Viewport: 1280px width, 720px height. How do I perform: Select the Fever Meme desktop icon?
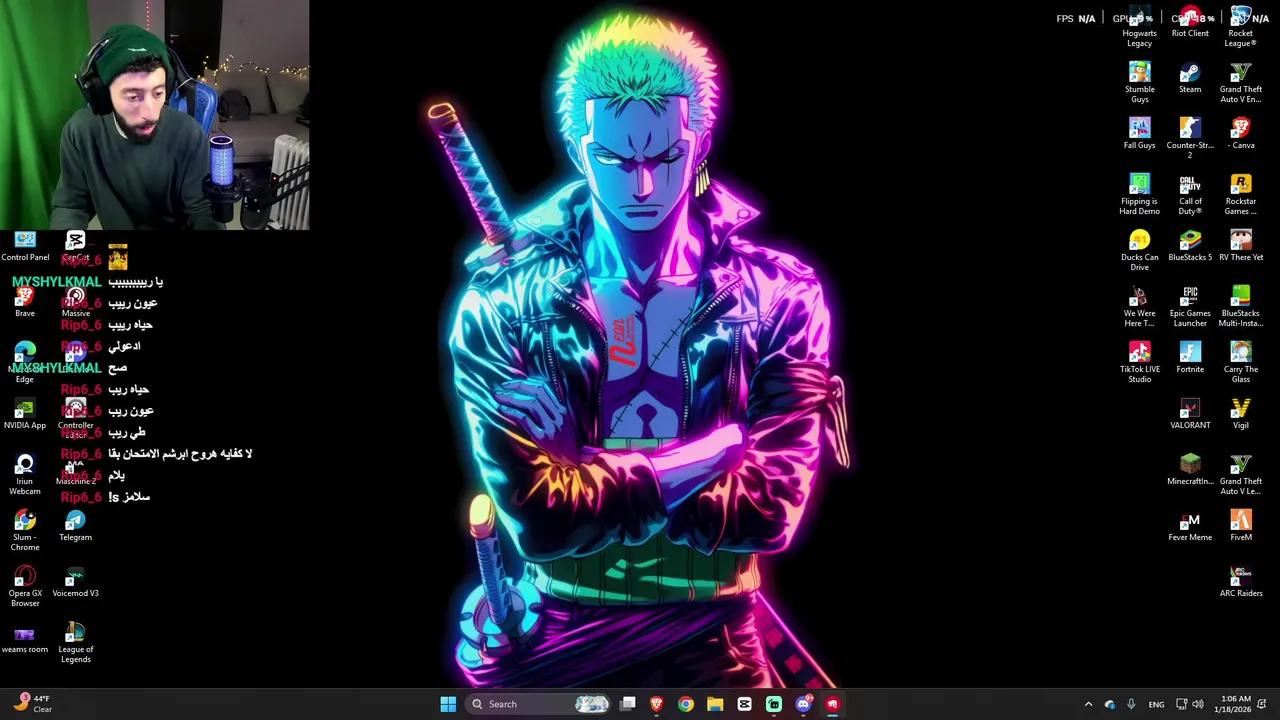pyautogui.click(x=1190, y=526)
